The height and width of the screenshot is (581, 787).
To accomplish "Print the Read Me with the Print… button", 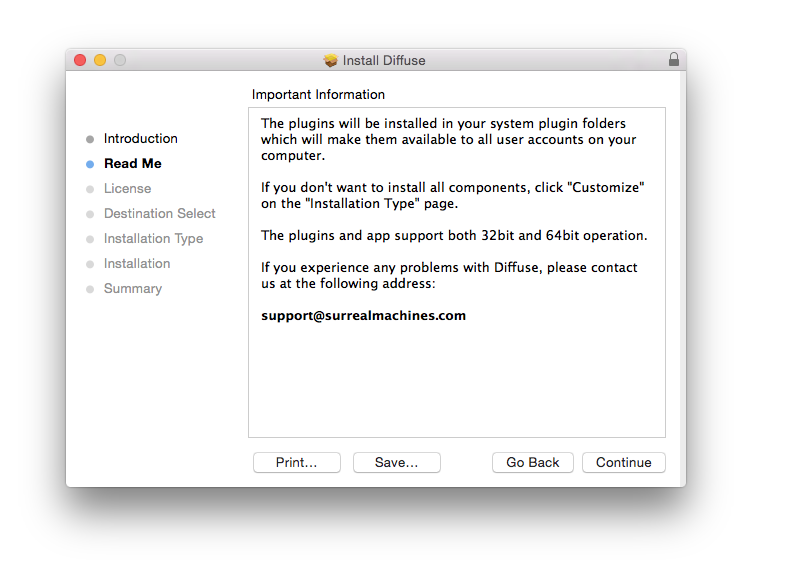I will (296, 462).
